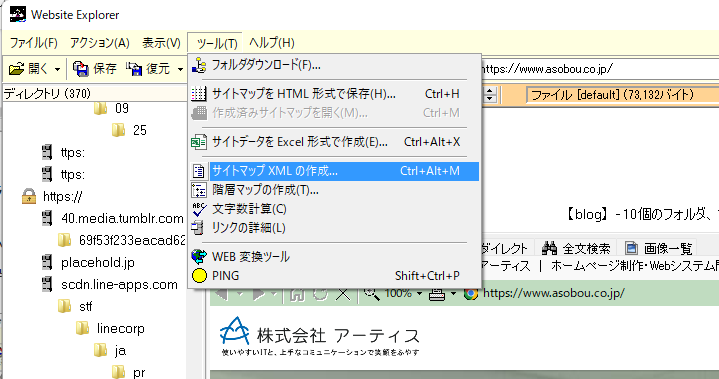Click the 復元 restore toolbar button

(149, 69)
